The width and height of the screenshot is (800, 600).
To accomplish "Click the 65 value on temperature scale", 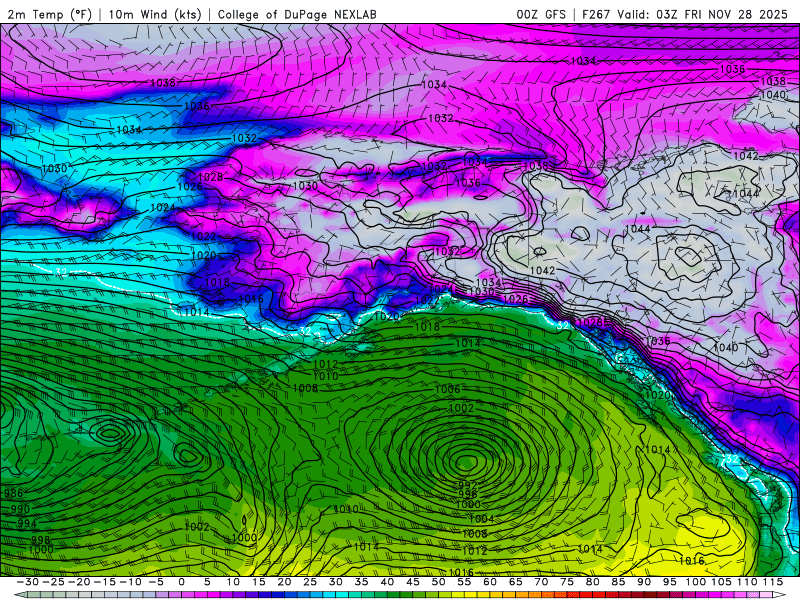I will 516,582.
